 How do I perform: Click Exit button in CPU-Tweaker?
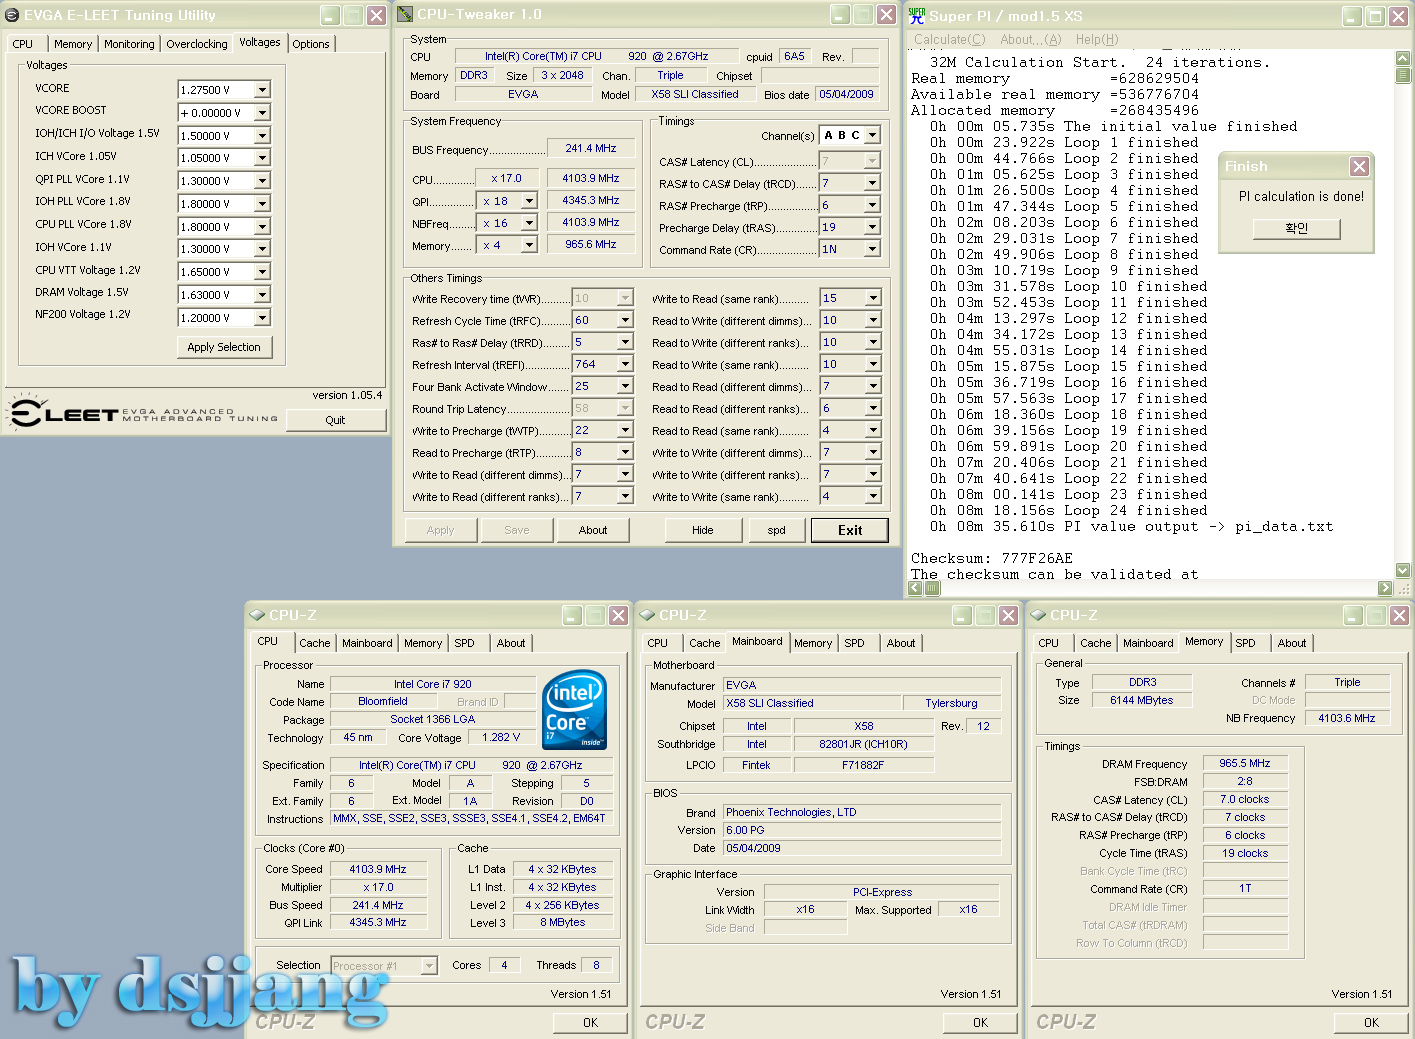[x=849, y=530]
